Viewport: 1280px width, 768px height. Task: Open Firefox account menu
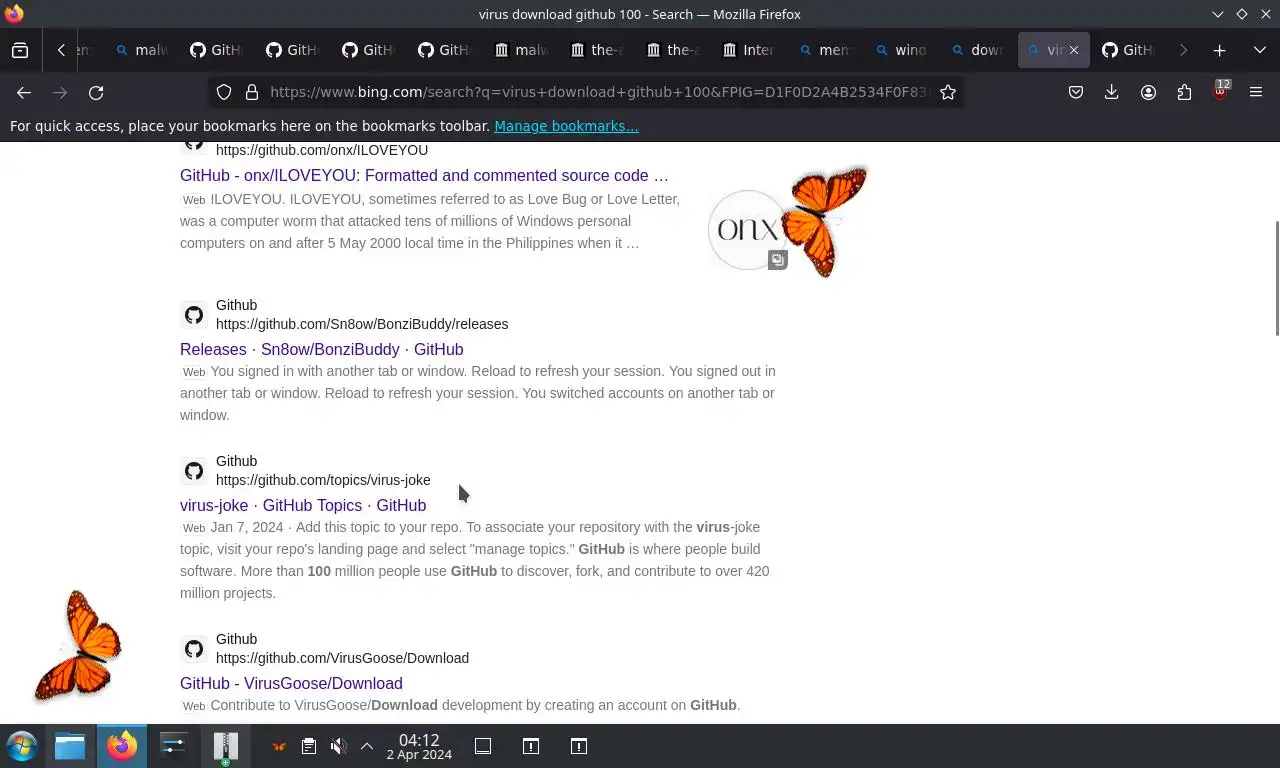[x=1148, y=92]
